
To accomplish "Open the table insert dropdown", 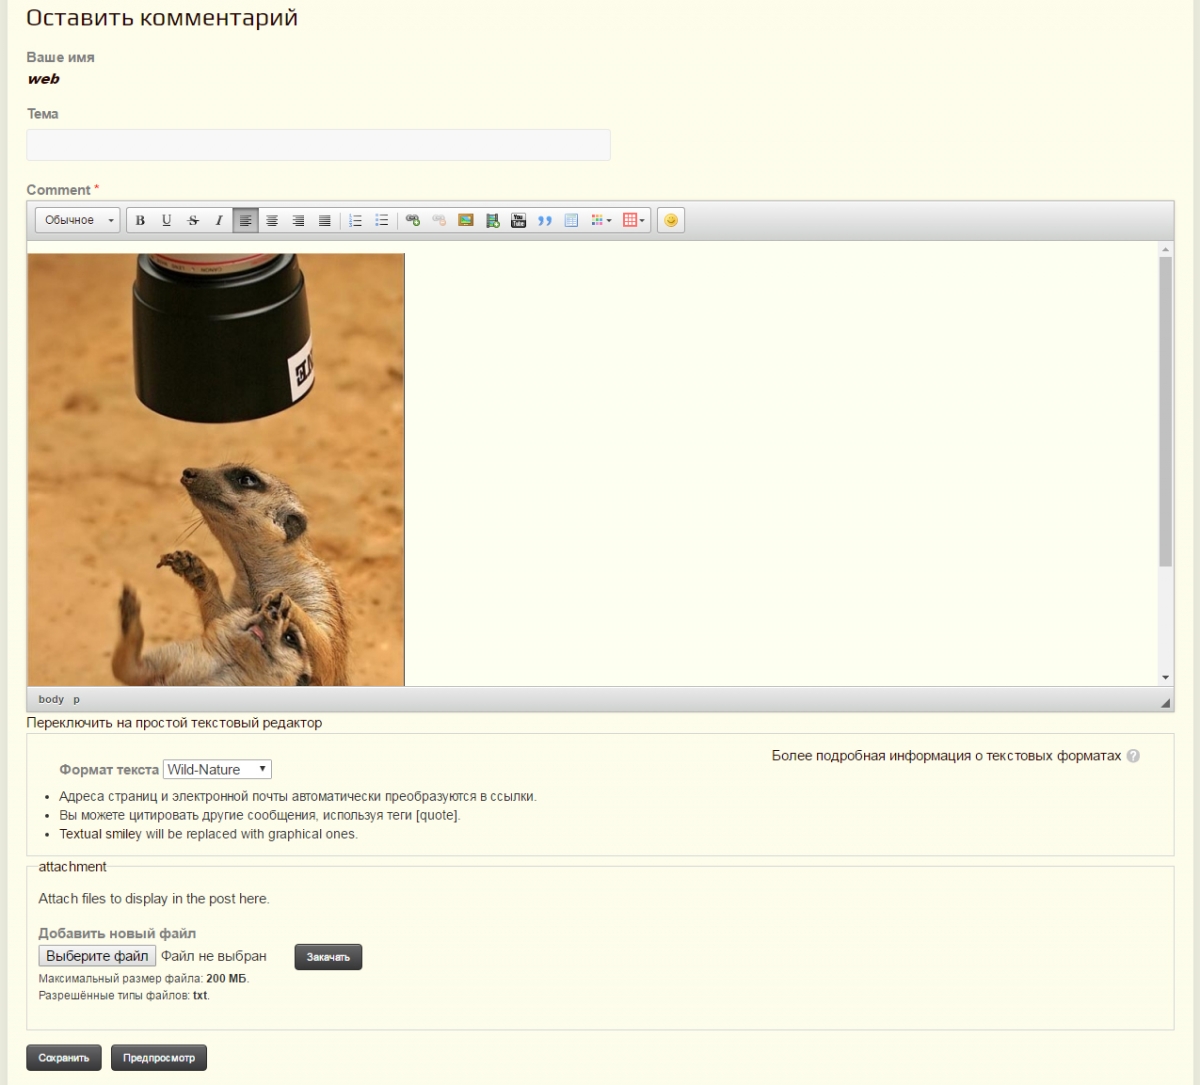I will coord(634,220).
